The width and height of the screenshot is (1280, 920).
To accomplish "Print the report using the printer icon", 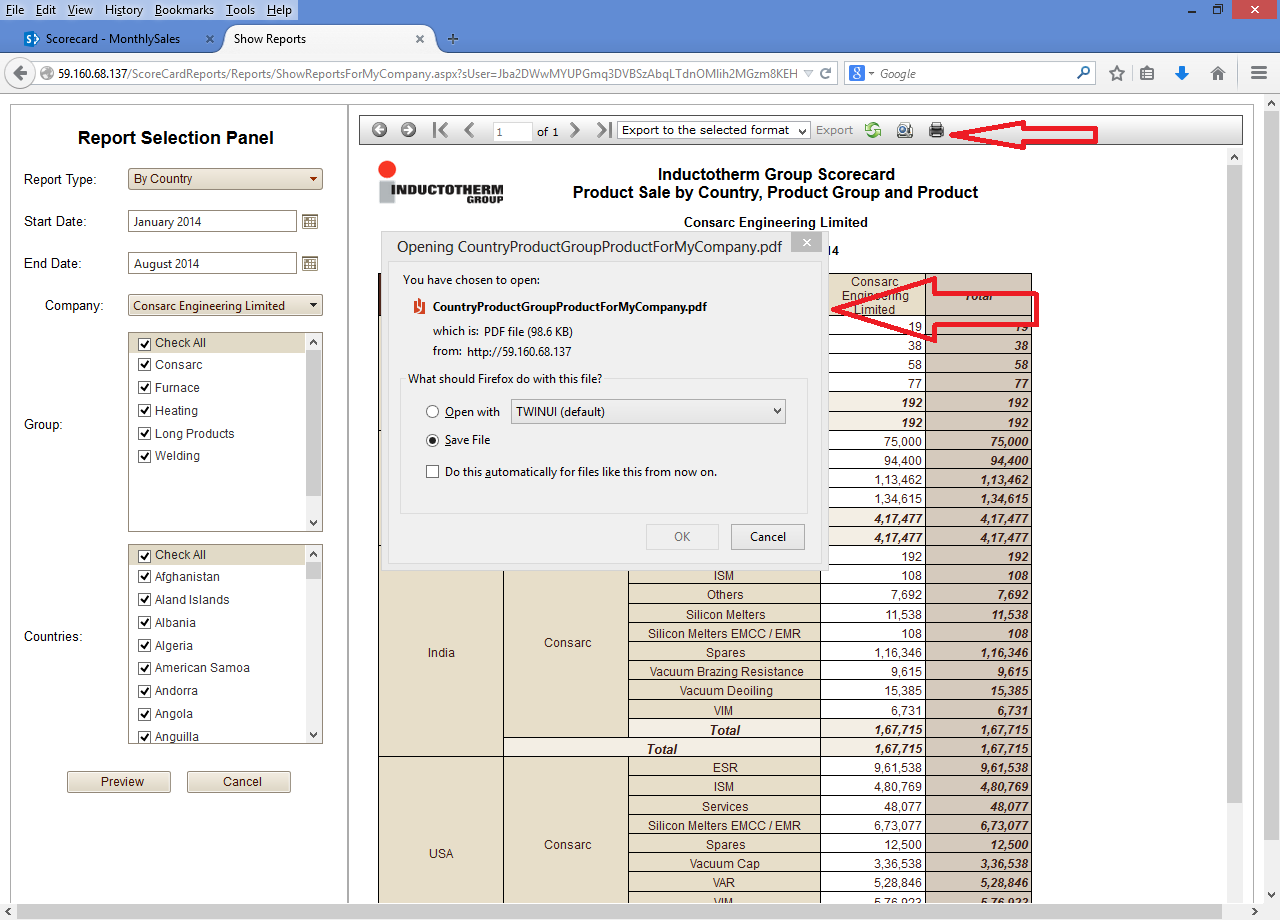I will coord(936,130).
